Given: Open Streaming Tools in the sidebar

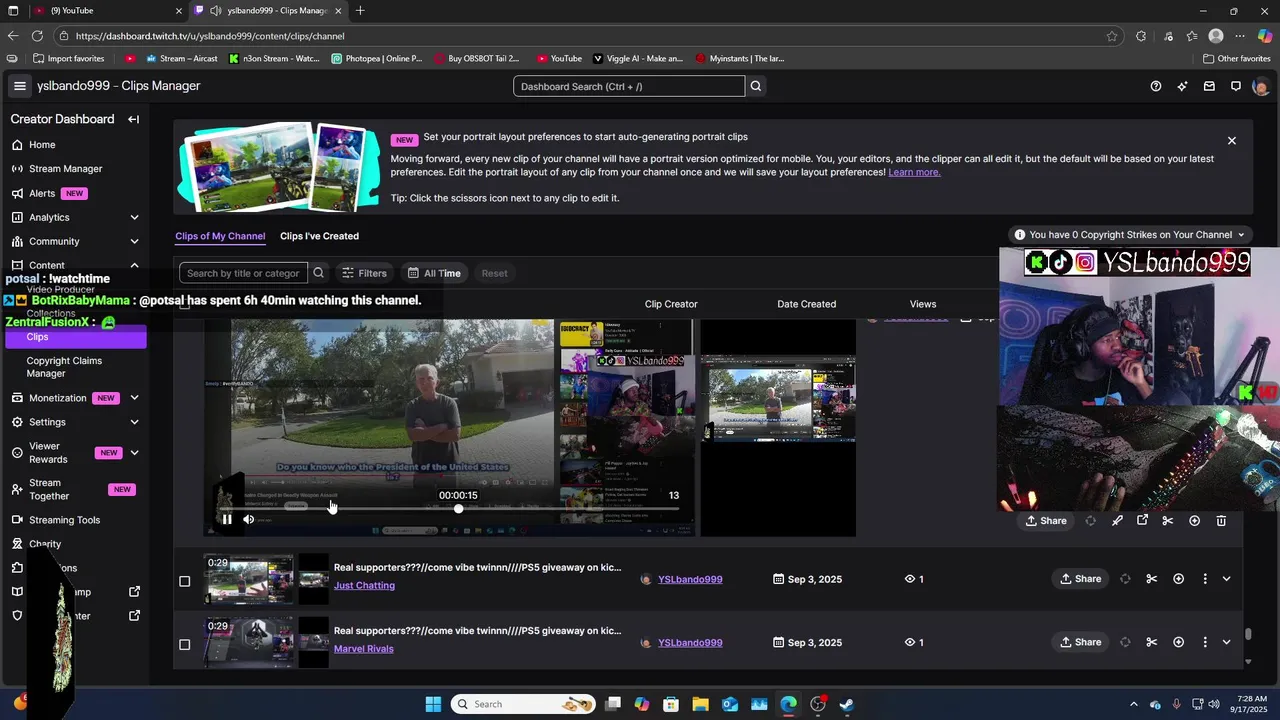Looking at the screenshot, I should coord(64,520).
